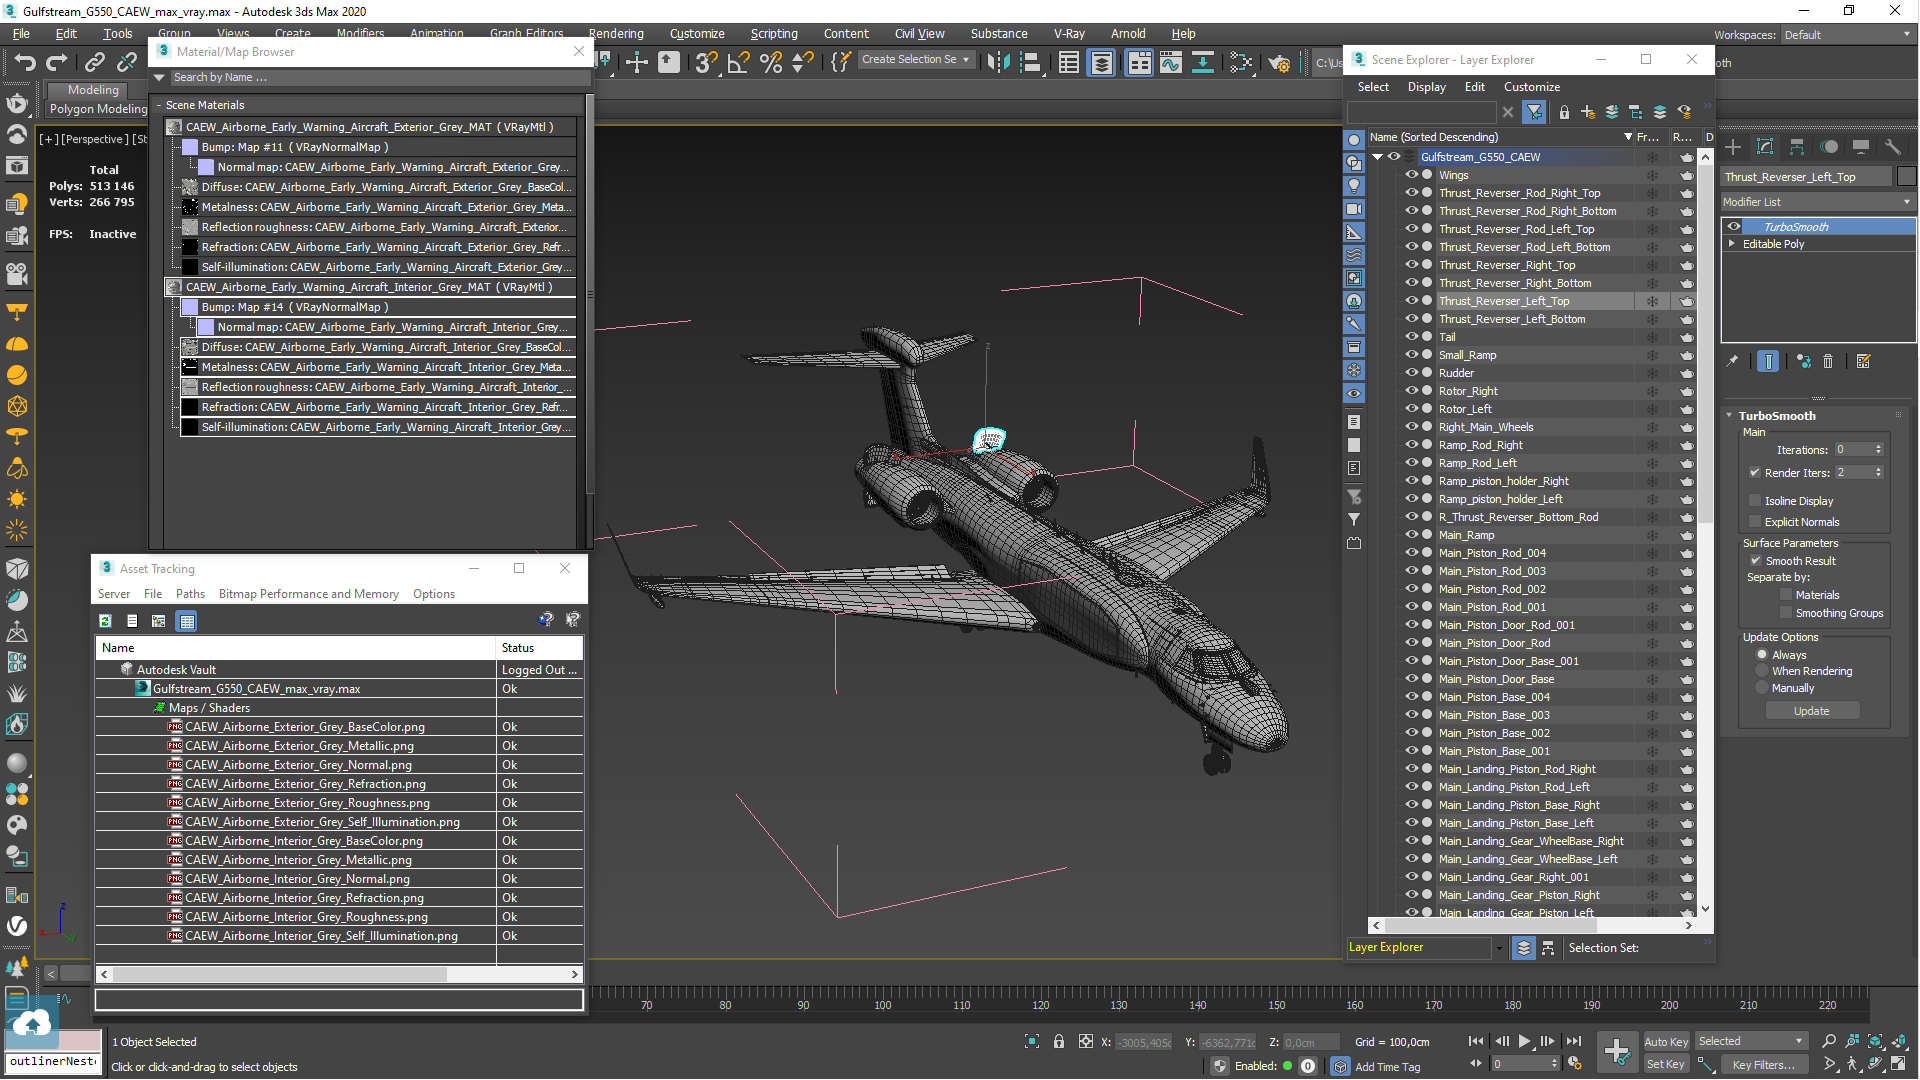This screenshot has width=1920, height=1080.
Task: Click the lock icon in Scene Explorer toolbar
Action: 1564,112
